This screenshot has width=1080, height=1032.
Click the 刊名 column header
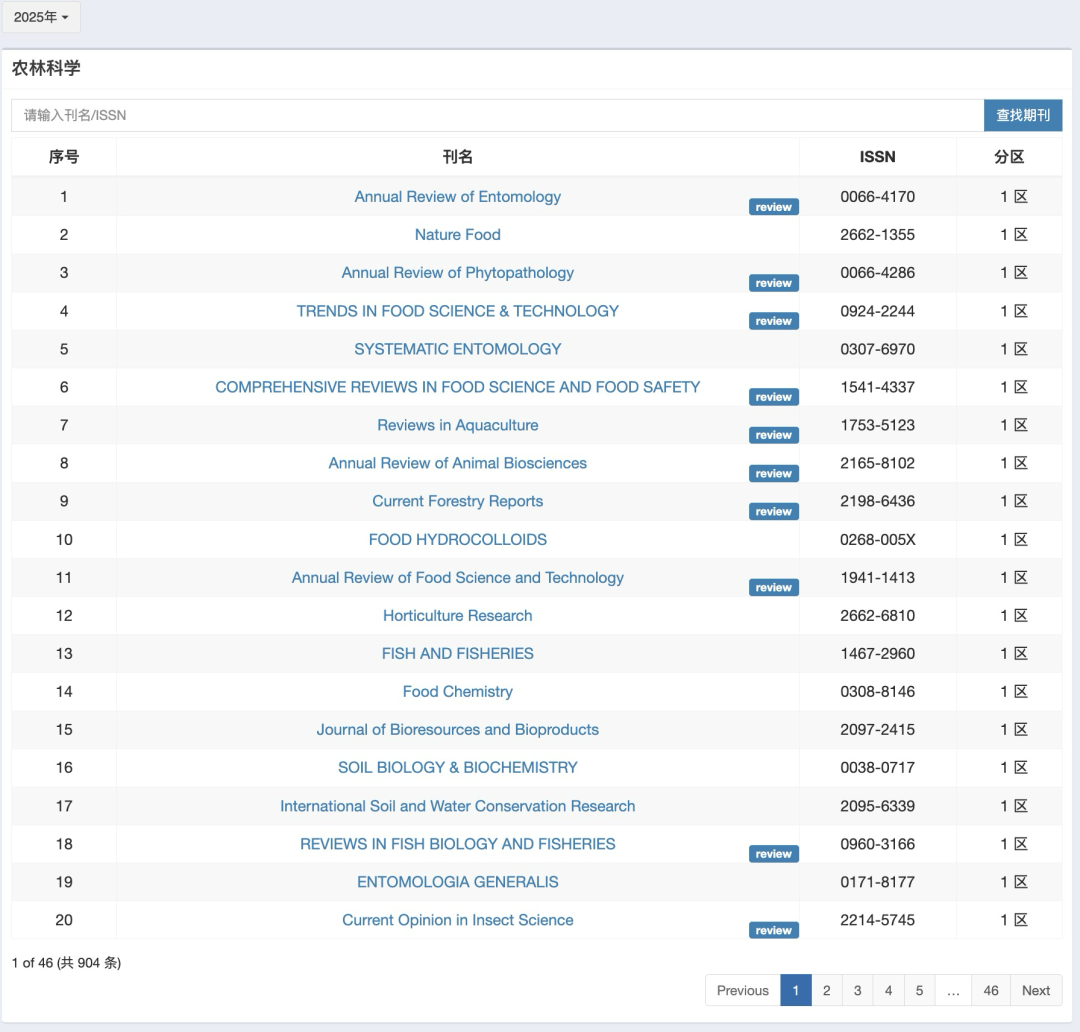457,157
